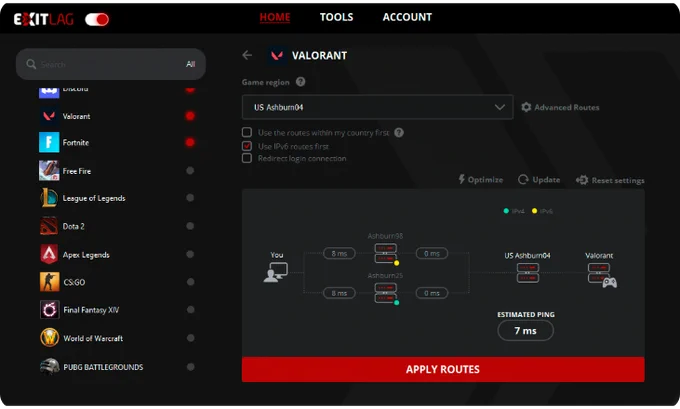
Task: Enable Use the routes within my country first
Action: click(x=247, y=132)
